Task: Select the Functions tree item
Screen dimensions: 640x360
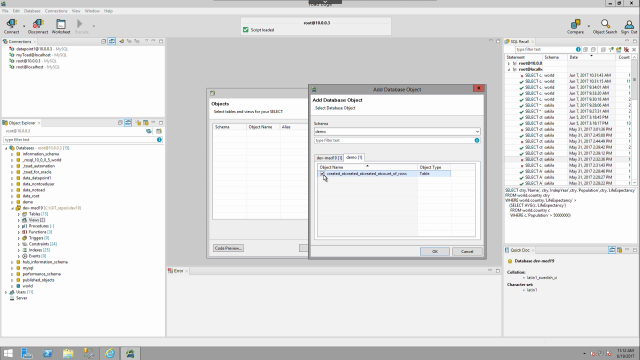Action: click(x=36, y=232)
